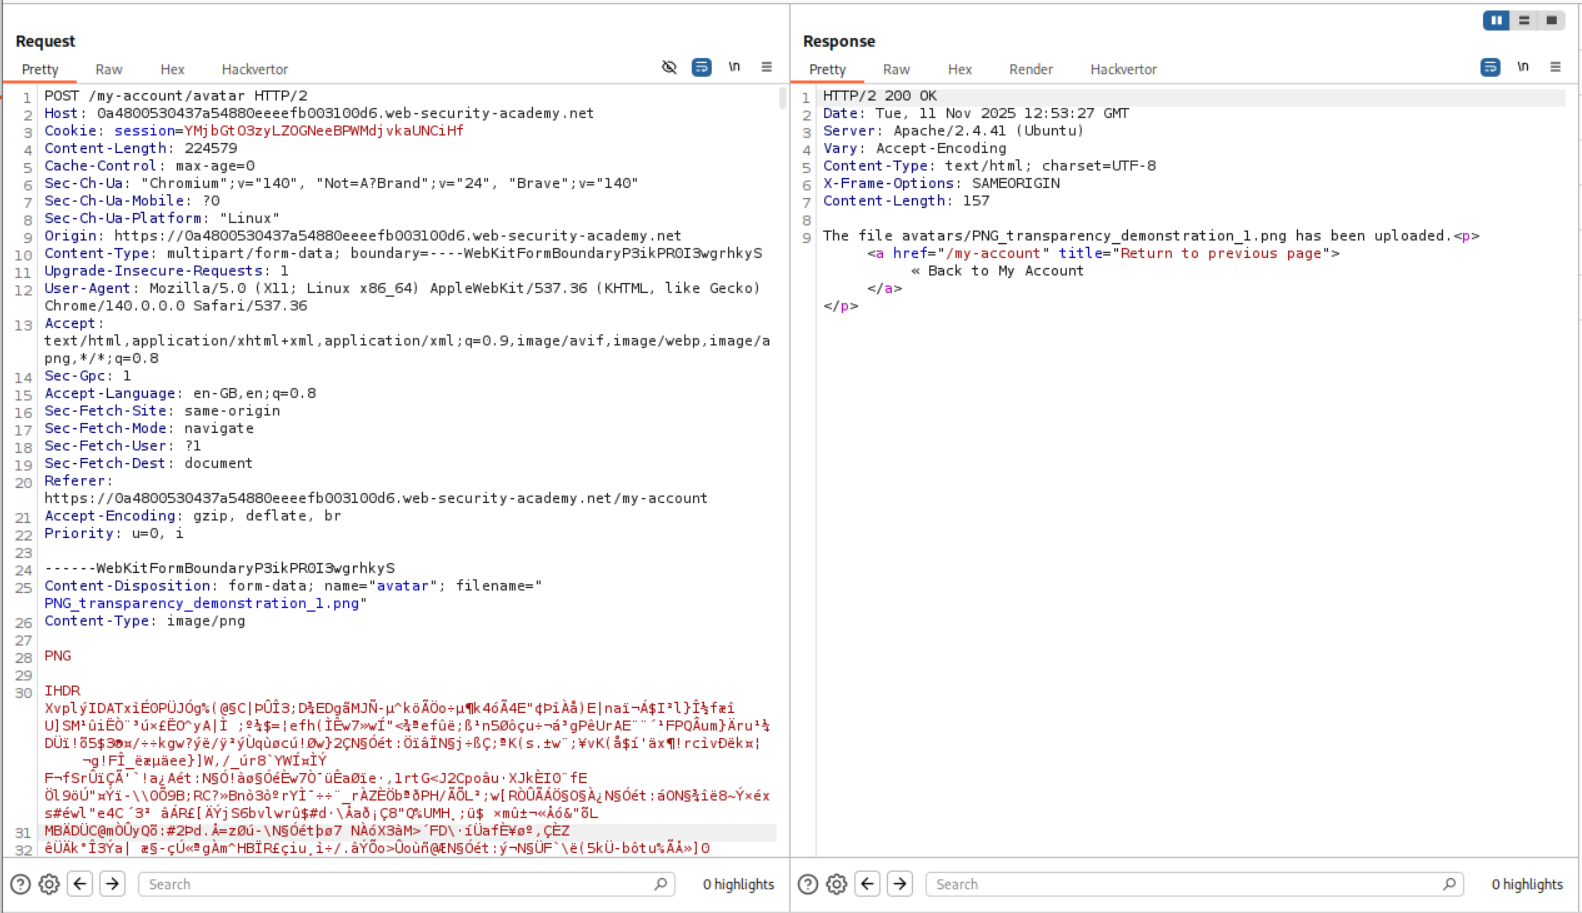Viewport: 1582px width, 913px height.
Task: Select the combined tabbed view layout icon
Action: coord(1551,20)
